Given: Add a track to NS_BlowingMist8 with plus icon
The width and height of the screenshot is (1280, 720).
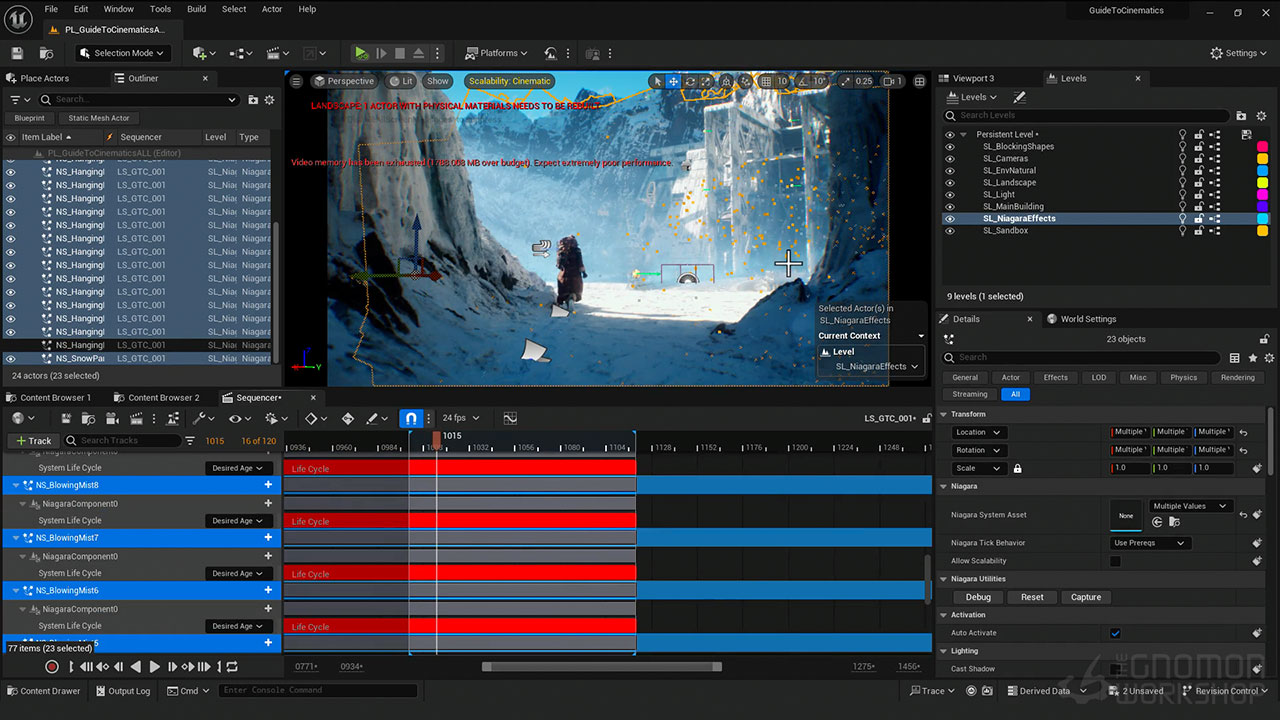Looking at the screenshot, I should pyautogui.click(x=268, y=485).
